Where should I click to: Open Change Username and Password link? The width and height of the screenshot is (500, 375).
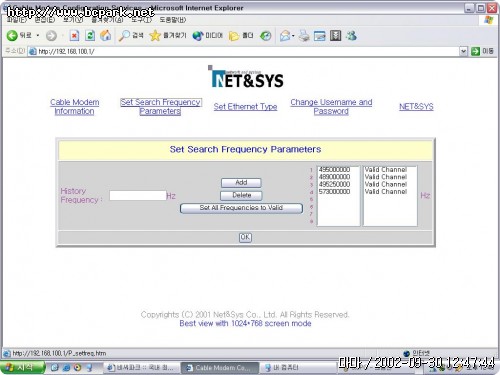coord(331,107)
